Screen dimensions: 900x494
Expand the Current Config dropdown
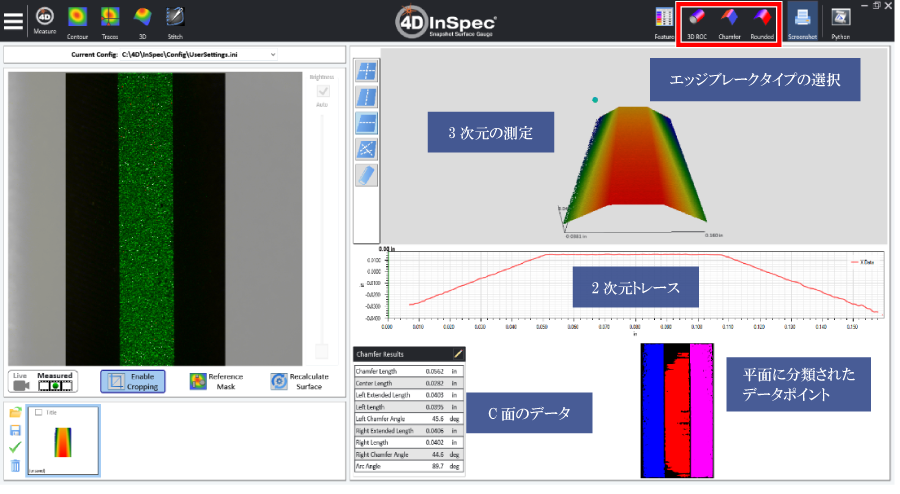click(x=273, y=55)
